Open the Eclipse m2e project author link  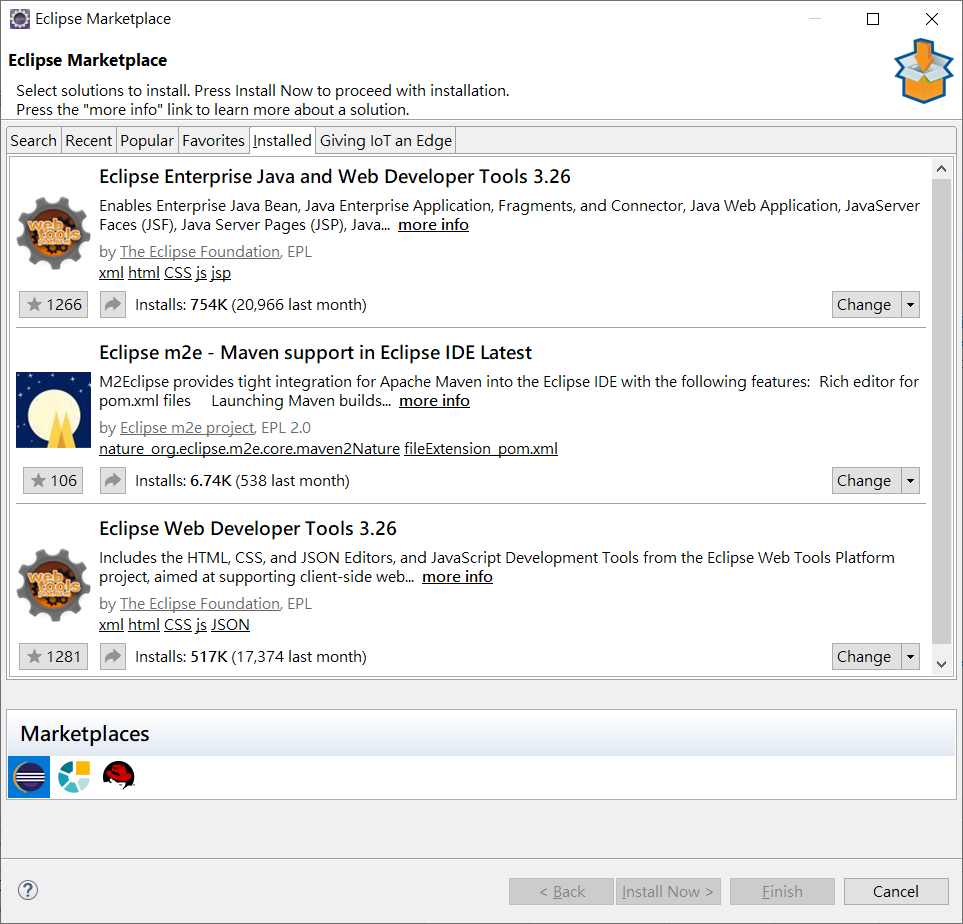[x=187, y=428]
